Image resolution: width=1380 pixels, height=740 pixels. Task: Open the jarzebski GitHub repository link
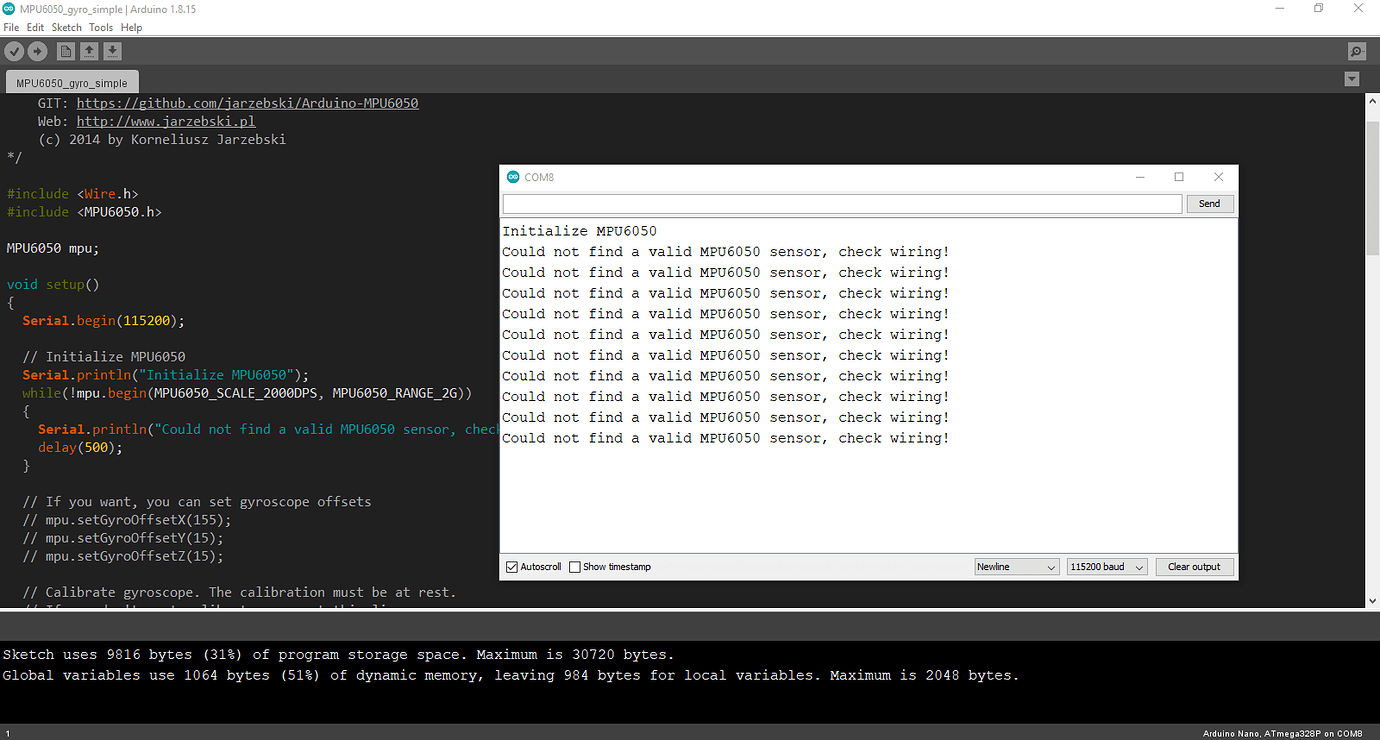pos(247,102)
